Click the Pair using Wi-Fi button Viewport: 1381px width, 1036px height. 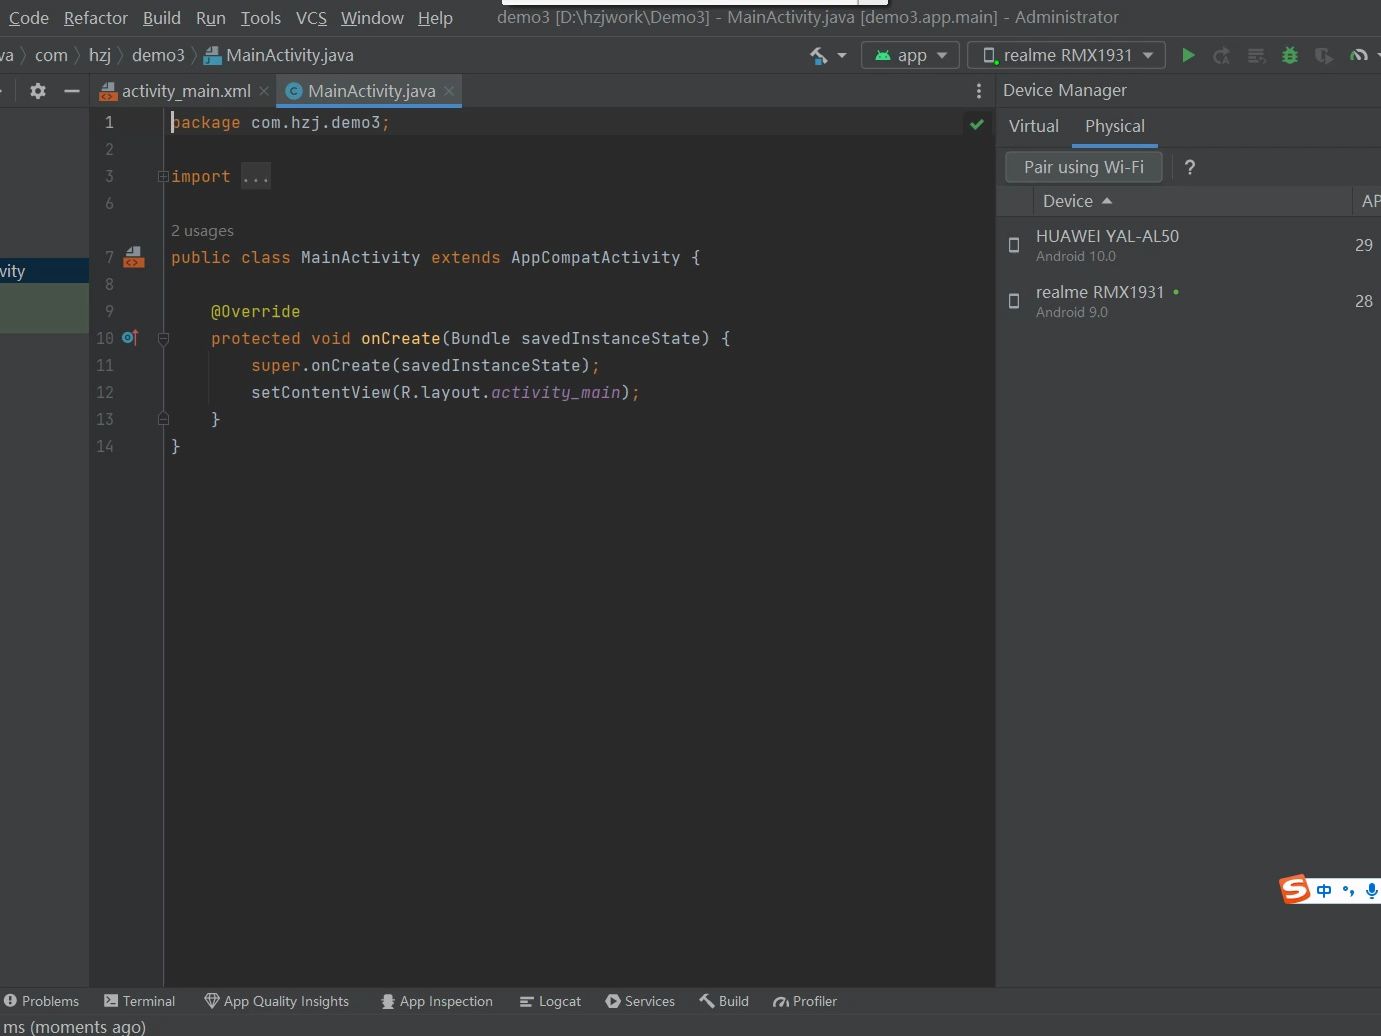point(1083,167)
